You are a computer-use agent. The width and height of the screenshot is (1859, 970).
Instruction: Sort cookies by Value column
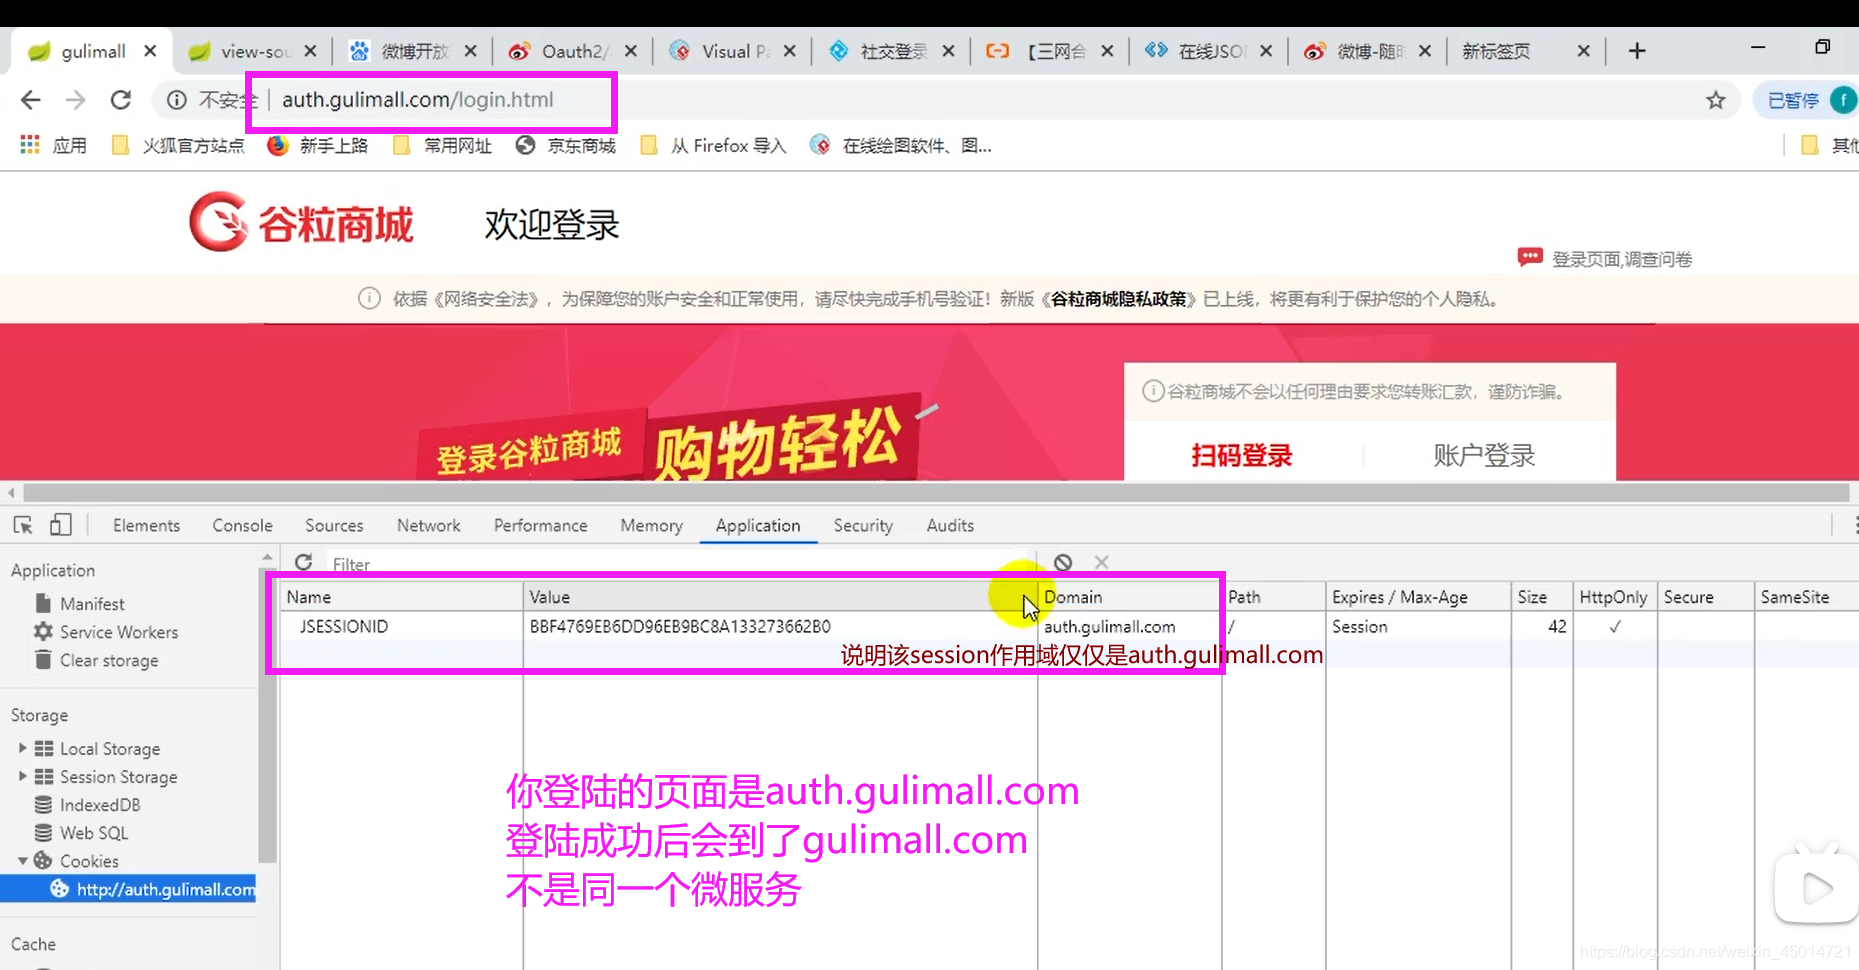coord(780,597)
